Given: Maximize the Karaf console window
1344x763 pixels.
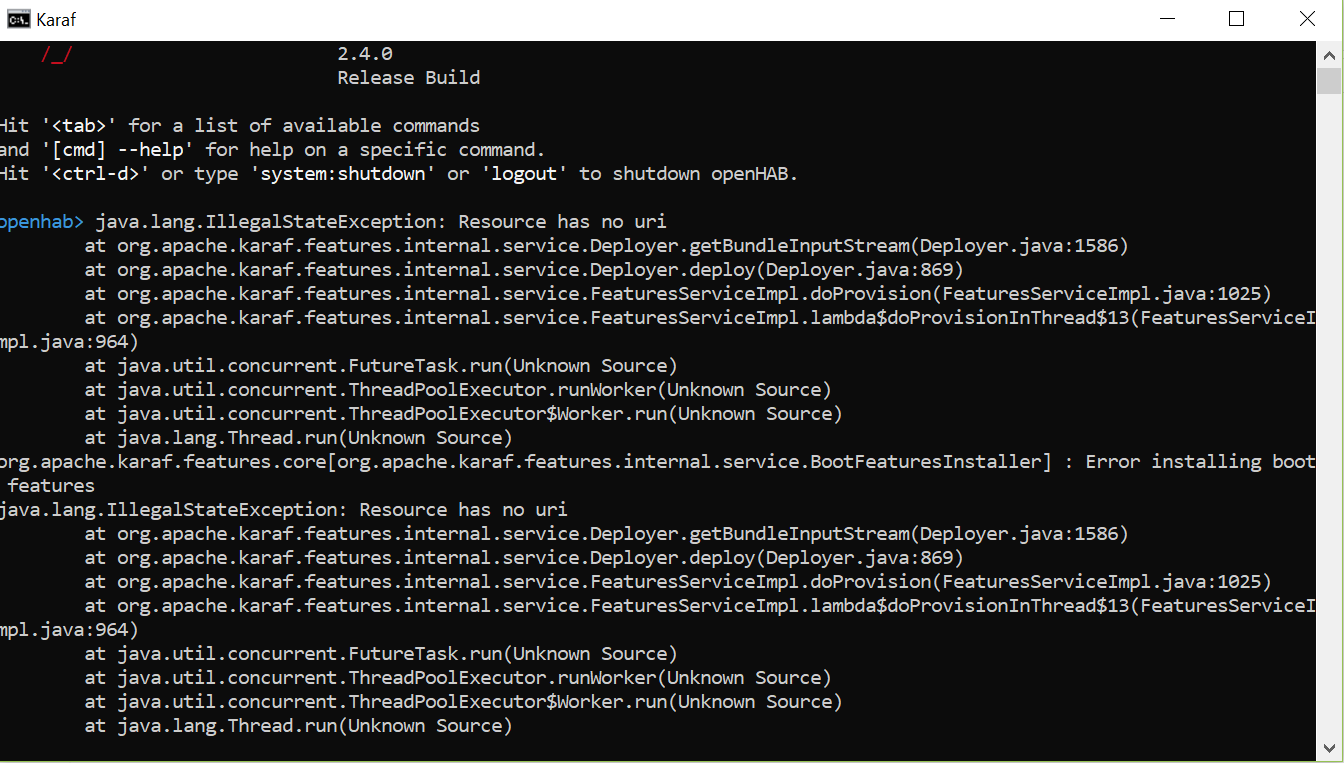Looking at the screenshot, I should tap(1237, 19).
